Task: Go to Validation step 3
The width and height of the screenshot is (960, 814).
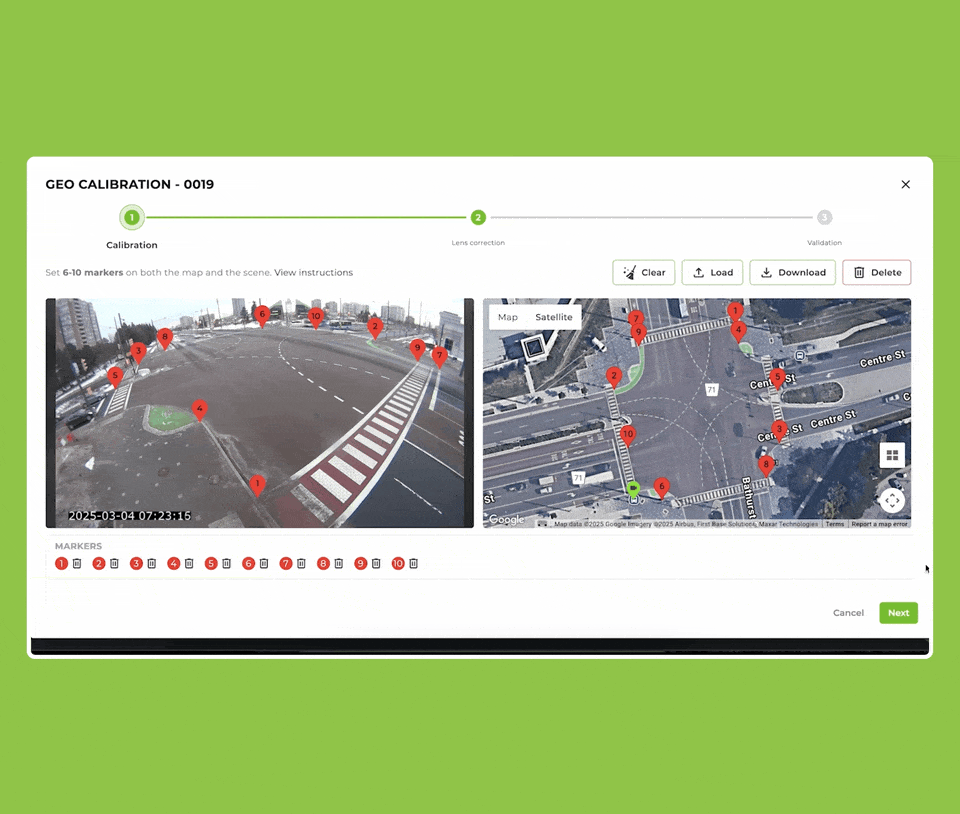Action: tap(824, 217)
